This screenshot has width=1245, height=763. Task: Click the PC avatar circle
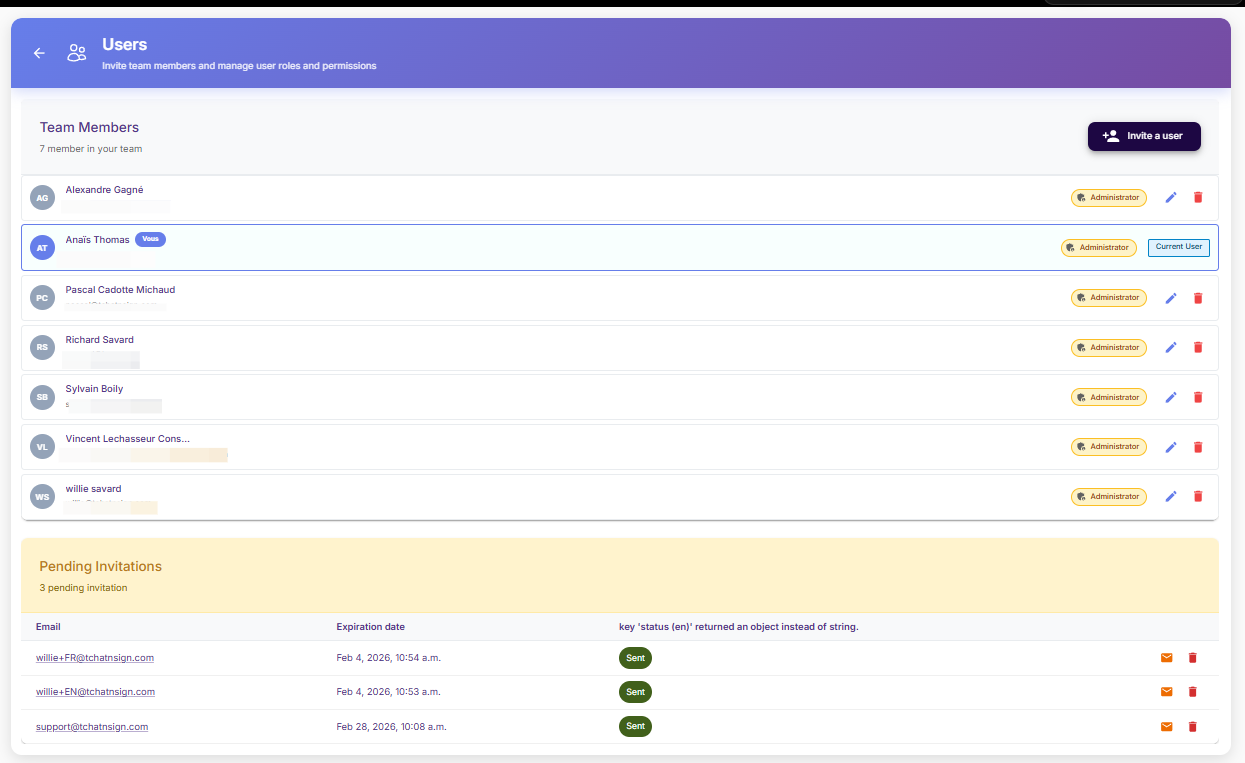click(42, 298)
